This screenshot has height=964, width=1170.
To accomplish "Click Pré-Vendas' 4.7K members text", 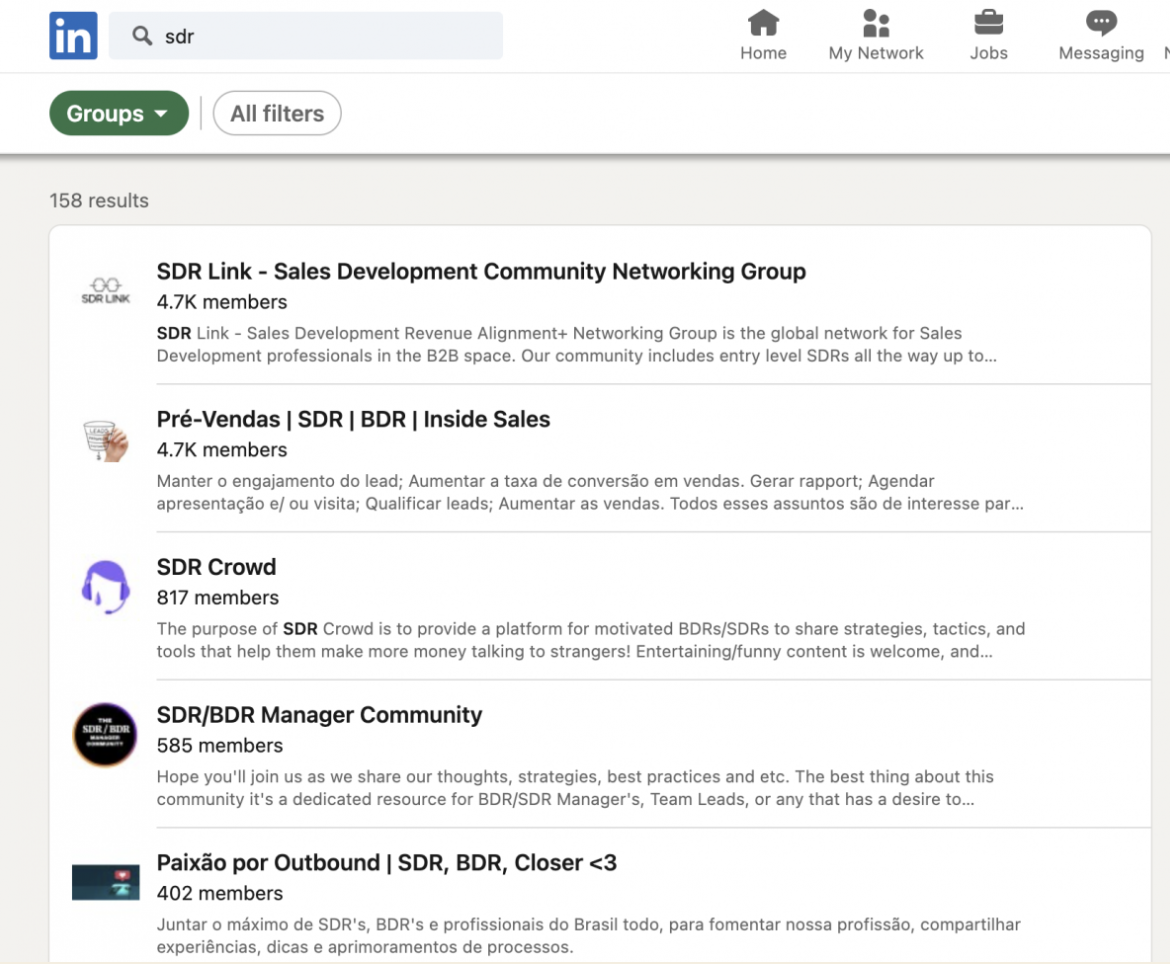I will [x=222, y=450].
